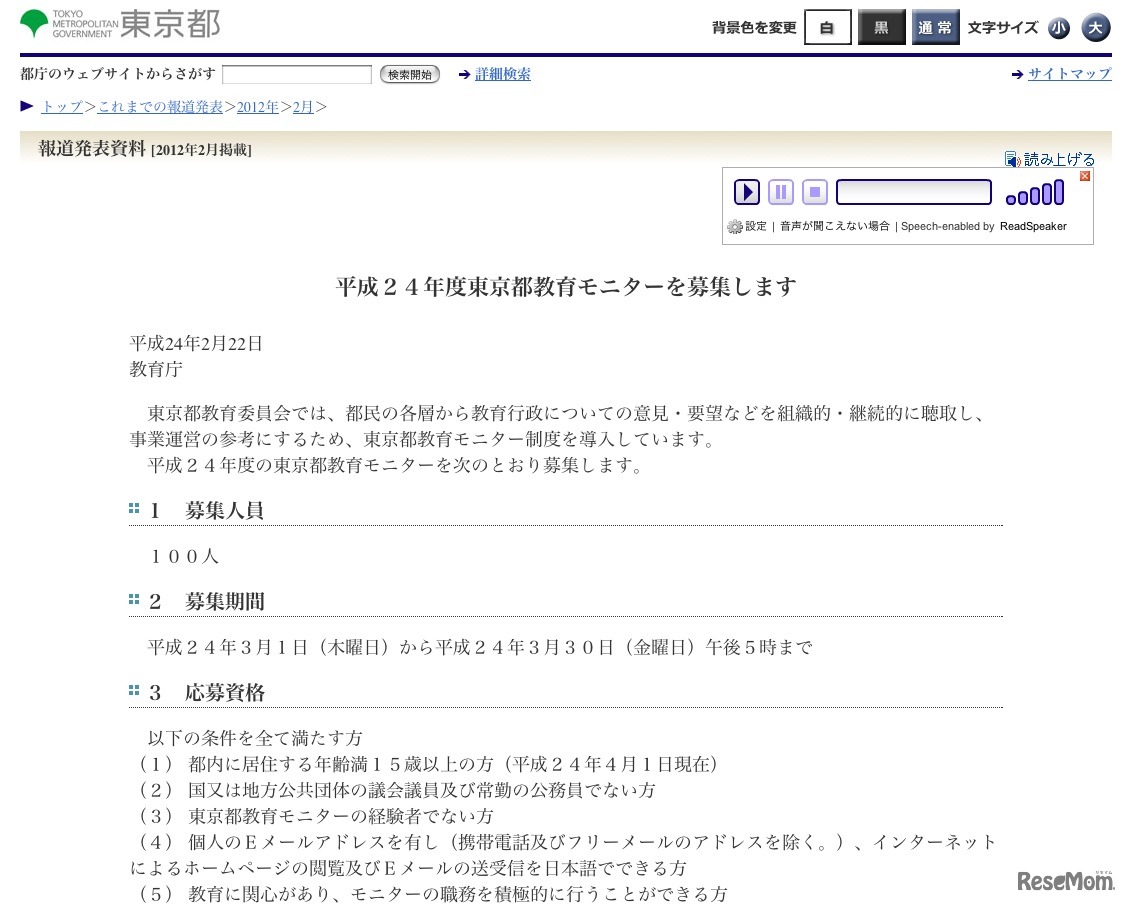This screenshot has height=904, width=1128.
Task: Go to the 2012年 press release archive
Action: [x=257, y=106]
